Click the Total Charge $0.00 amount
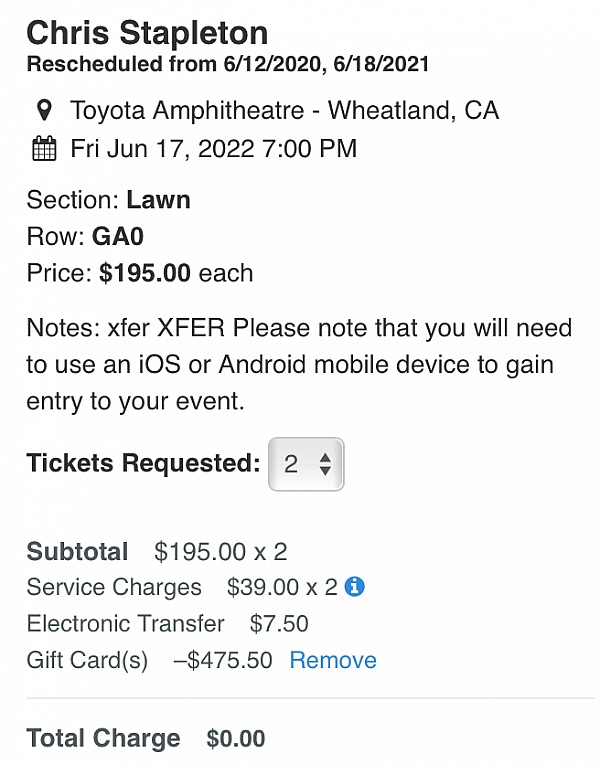 point(235,738)
